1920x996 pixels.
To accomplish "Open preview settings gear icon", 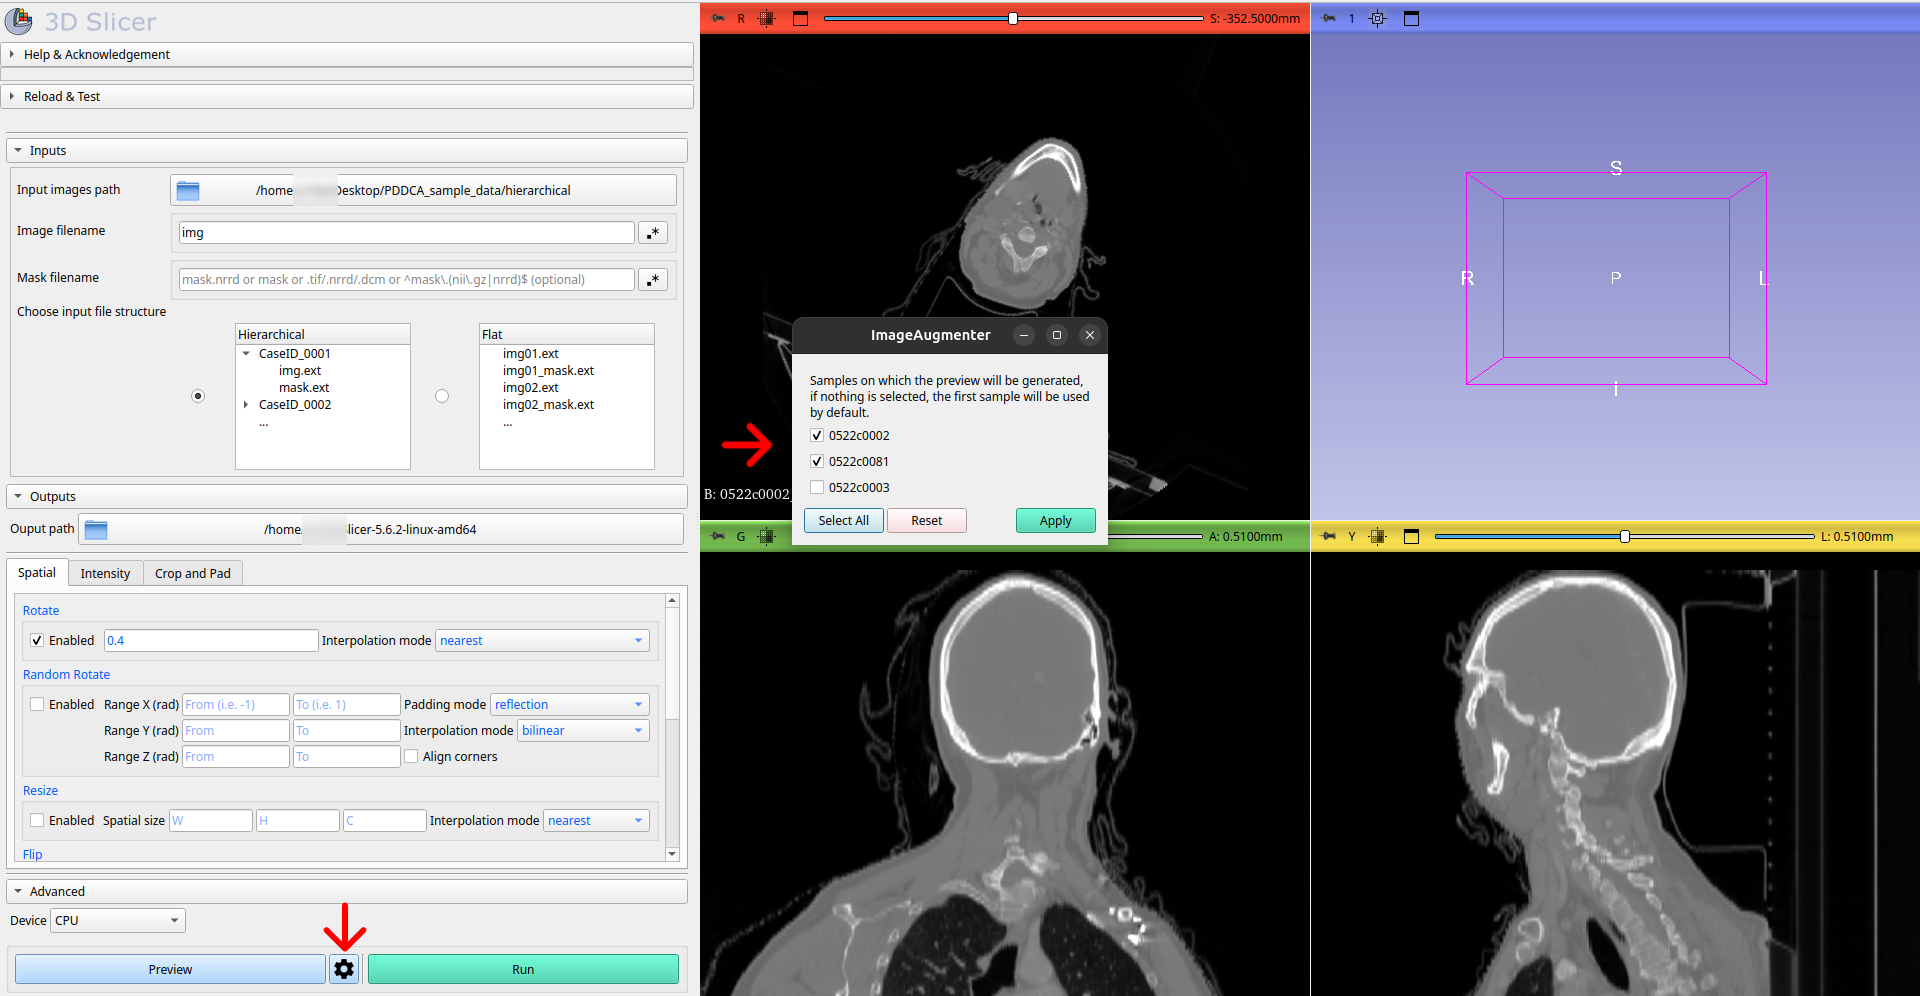I will (x=344, y=969).
